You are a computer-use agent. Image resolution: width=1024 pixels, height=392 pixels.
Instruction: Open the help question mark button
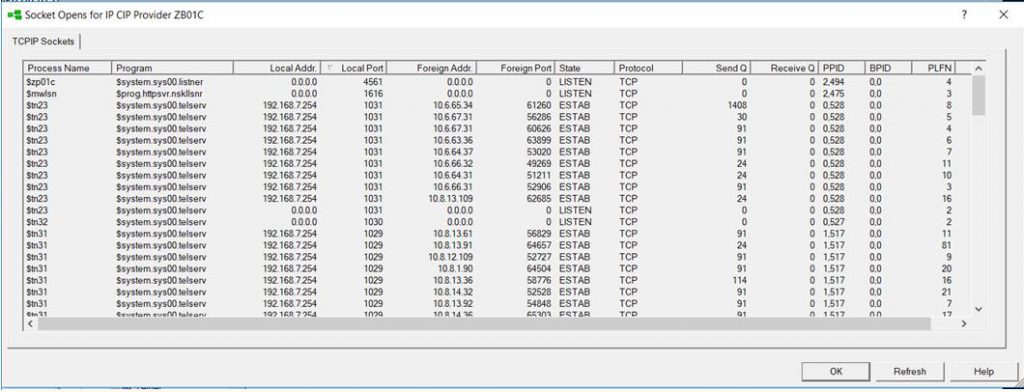(964, 14)
